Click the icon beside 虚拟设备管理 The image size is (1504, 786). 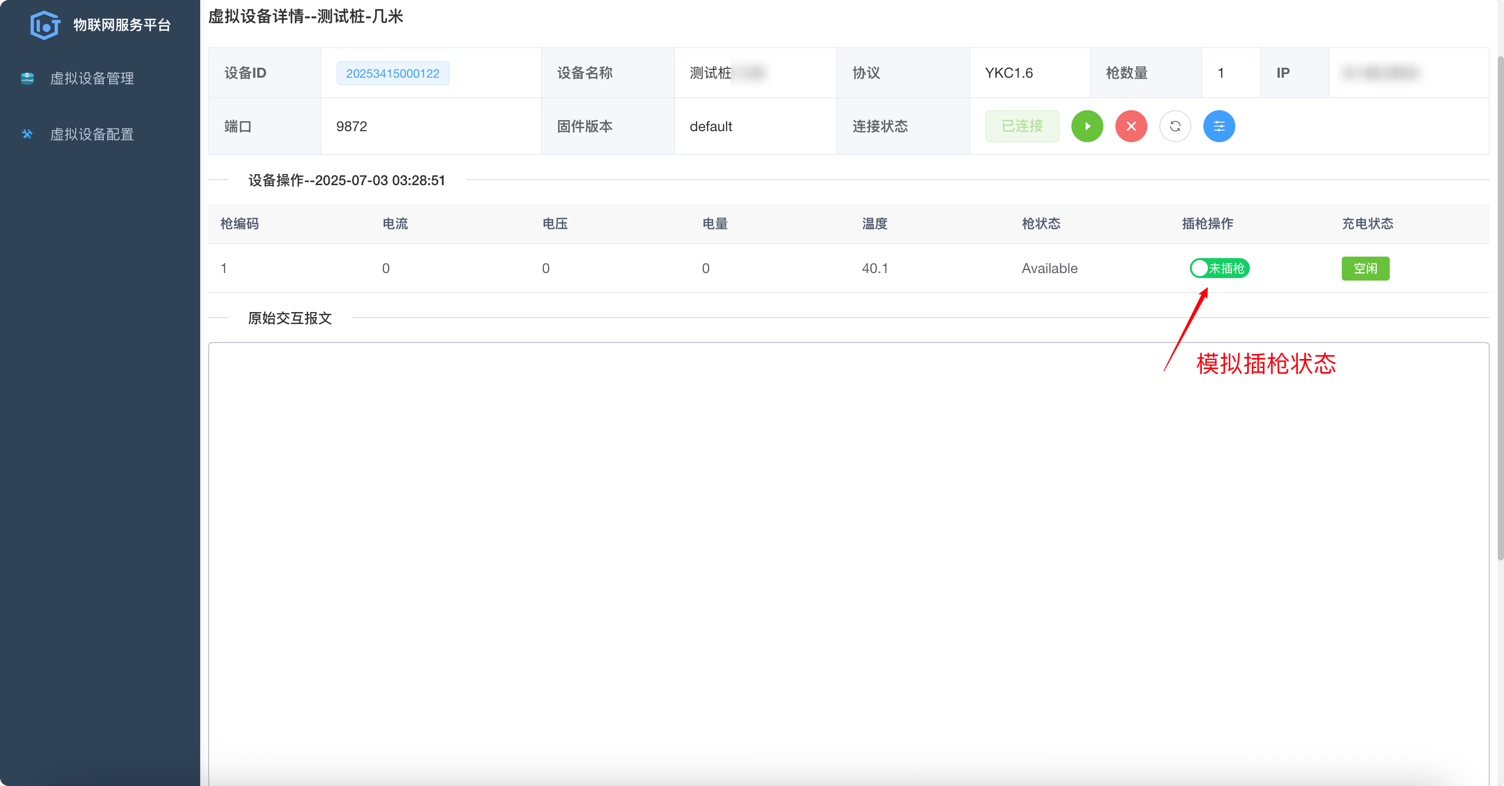(28, 78)
